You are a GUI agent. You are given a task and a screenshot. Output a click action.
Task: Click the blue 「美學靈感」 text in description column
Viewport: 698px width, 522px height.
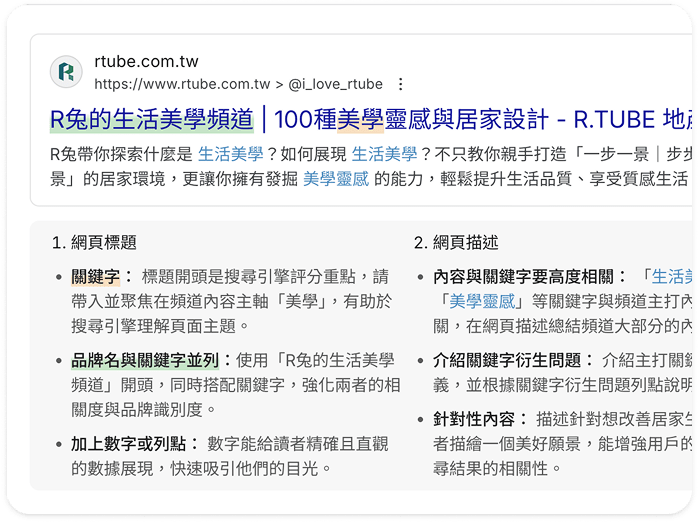coord(482,302)
